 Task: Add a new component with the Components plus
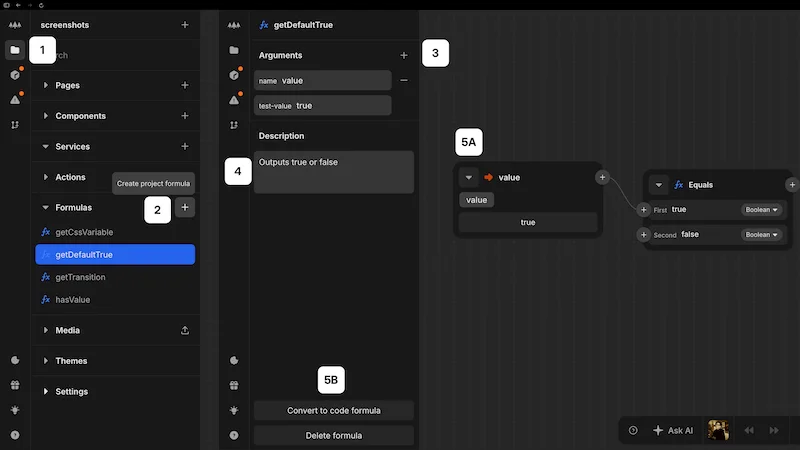click(185, 116)
